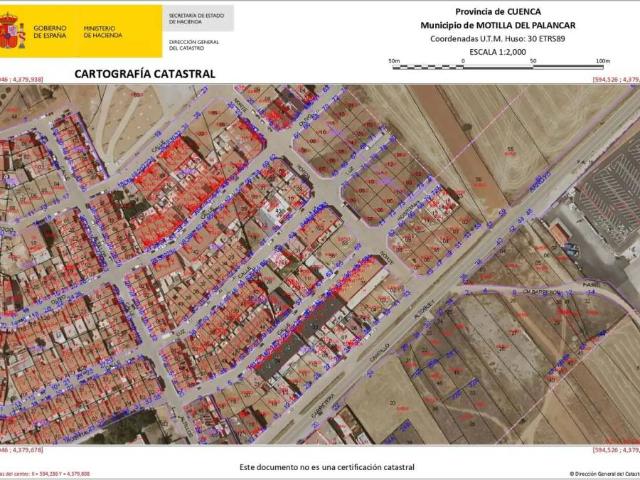Click the 'ESCALA 1:2,000' label
The width and height of the screenshot is (640, 480).
[498, 52]
